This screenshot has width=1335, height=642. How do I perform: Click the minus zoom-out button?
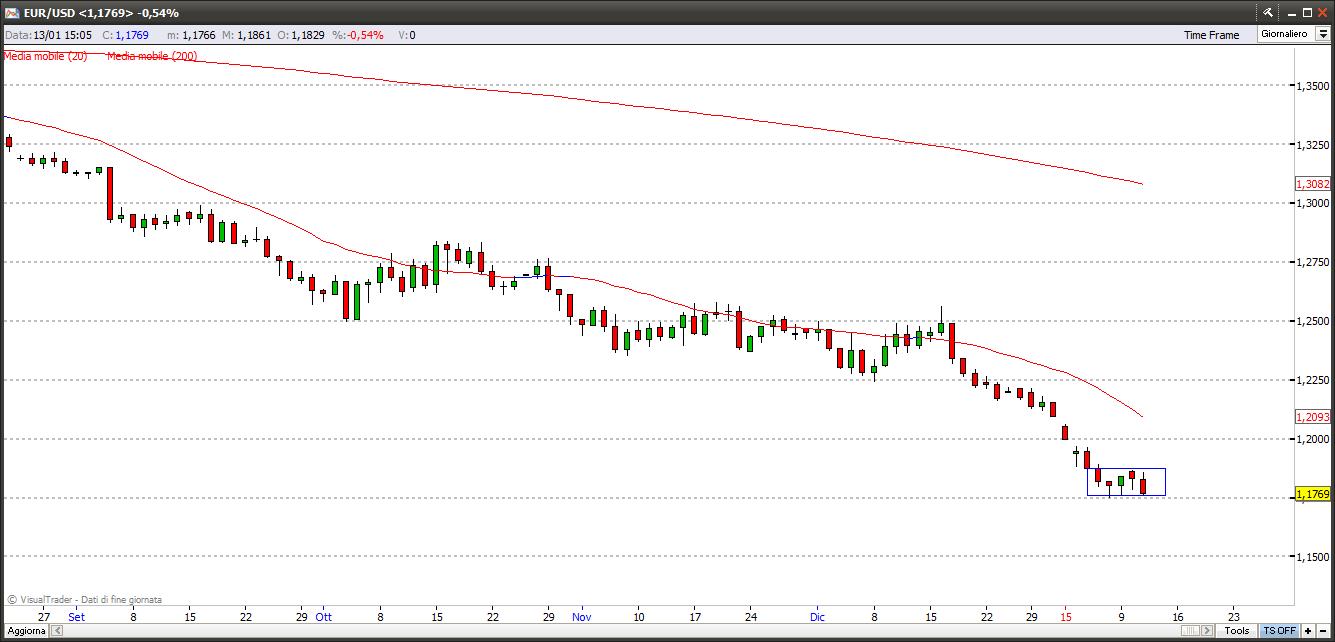[x=1324, y=631]
